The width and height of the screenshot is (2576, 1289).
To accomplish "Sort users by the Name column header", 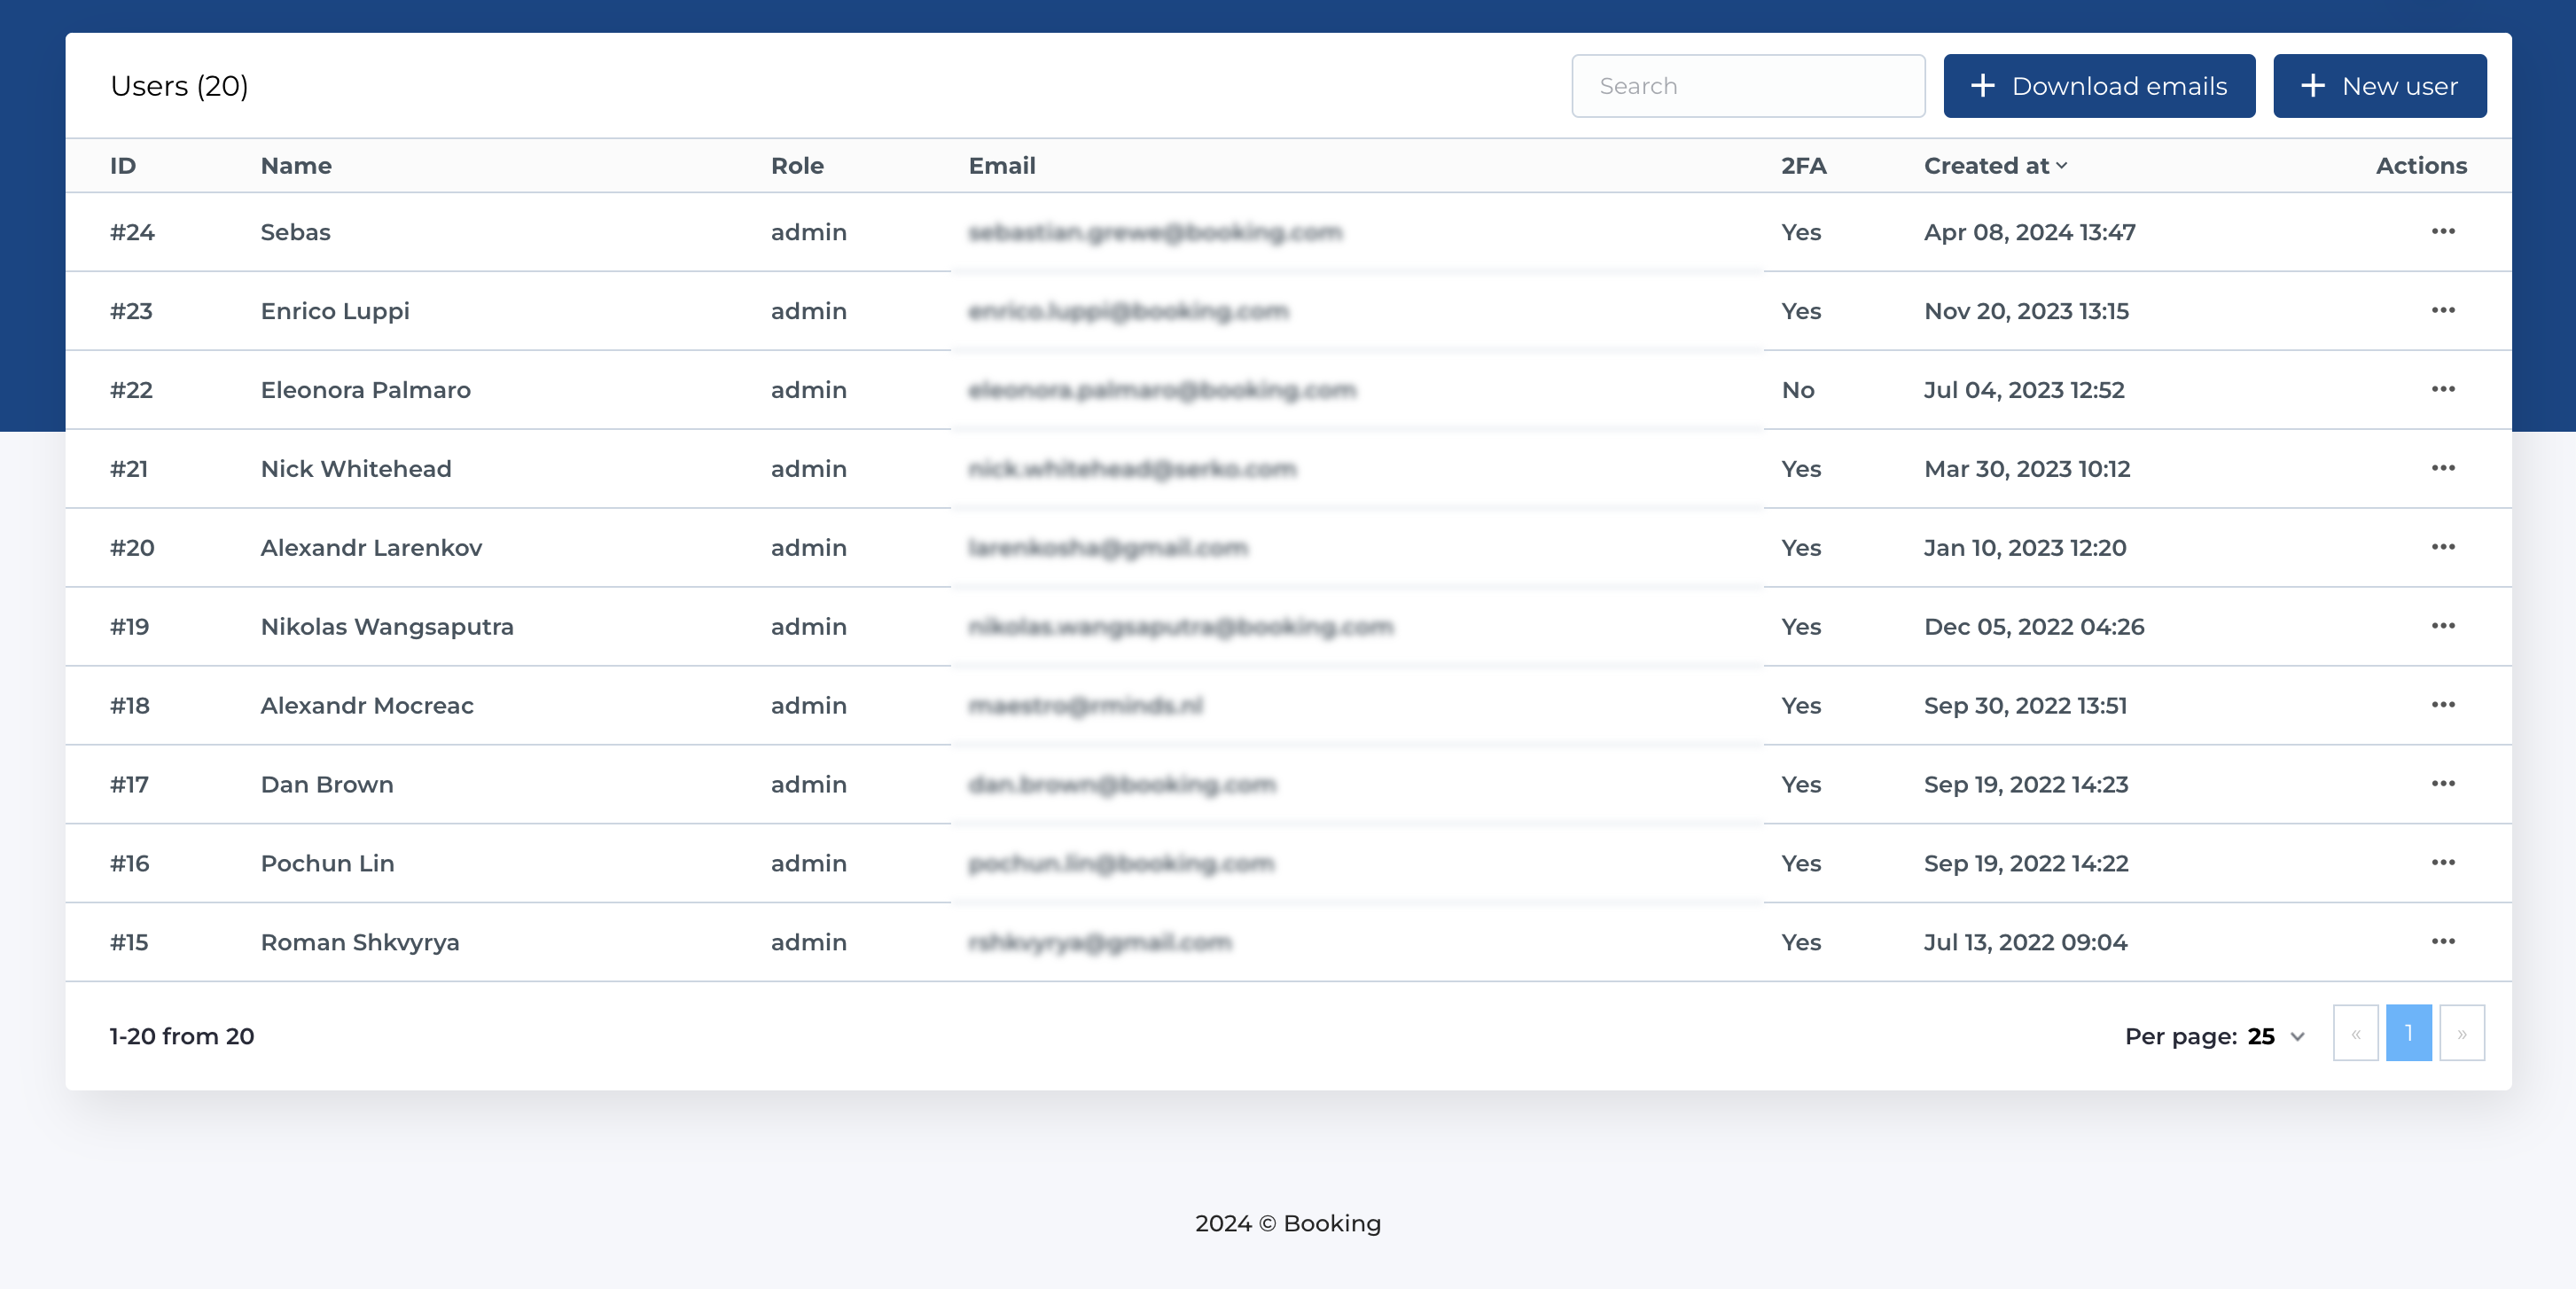I will (296, 165).
